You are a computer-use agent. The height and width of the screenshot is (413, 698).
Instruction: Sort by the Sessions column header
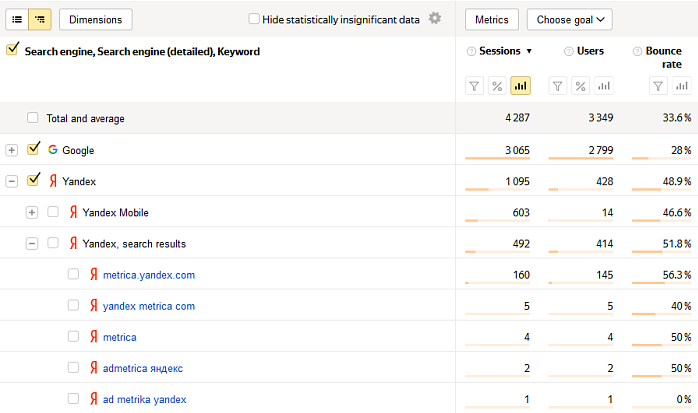(500, 51)
